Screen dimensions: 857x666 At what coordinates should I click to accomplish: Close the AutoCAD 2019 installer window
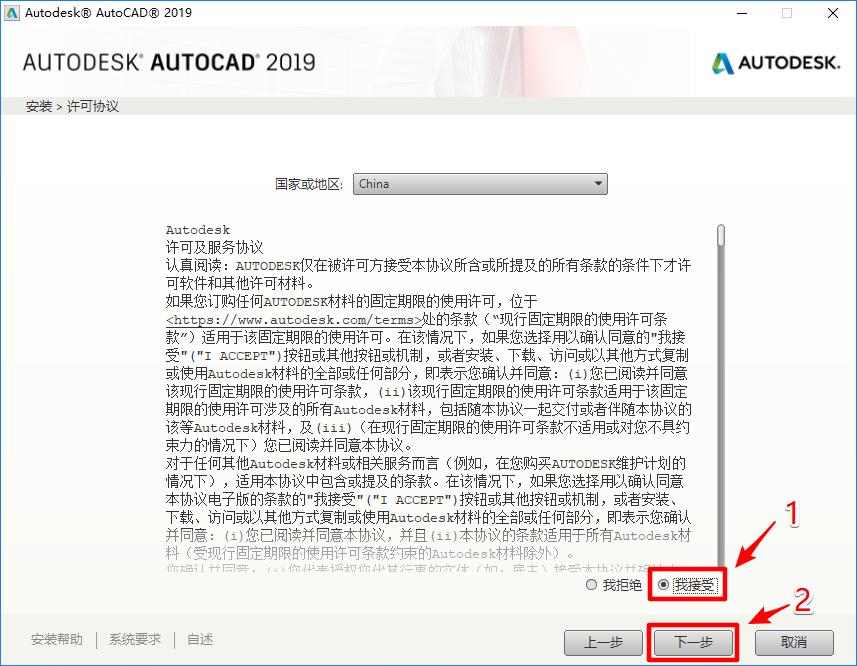coord(833,13)
